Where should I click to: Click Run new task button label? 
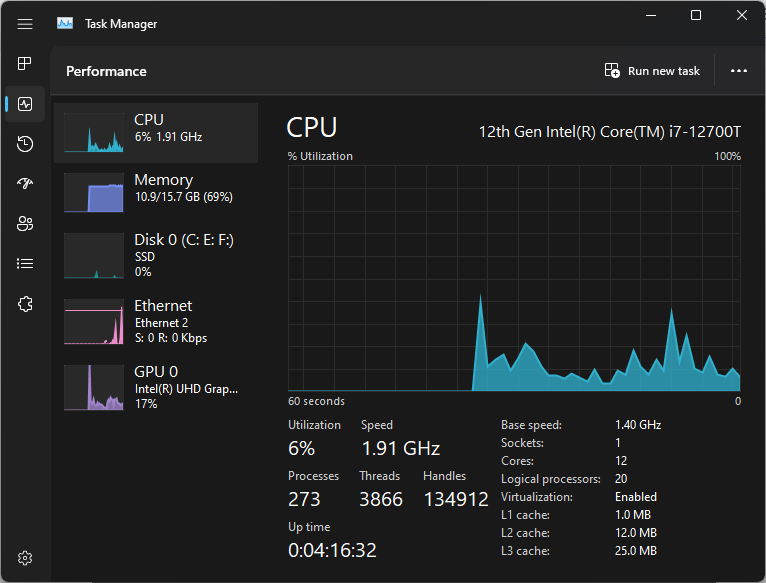[x=663, y=71]
